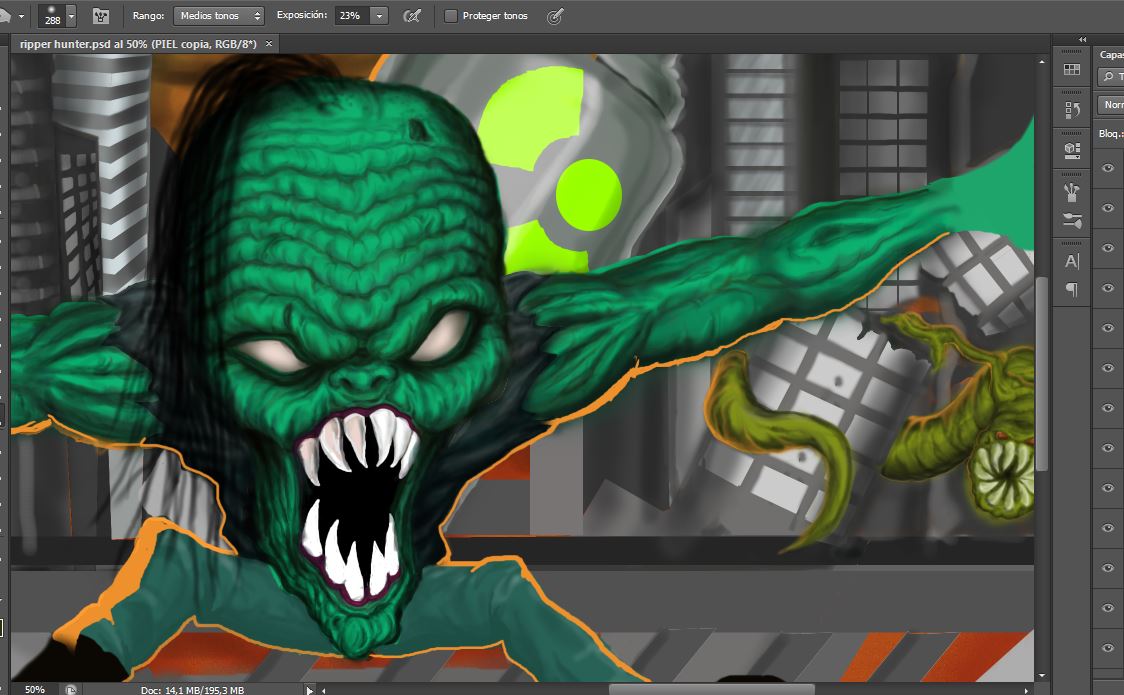Viewport: 1124px width, 695px height.
Task: Open the Paragraph panel icon
Action: [1071, 289]
